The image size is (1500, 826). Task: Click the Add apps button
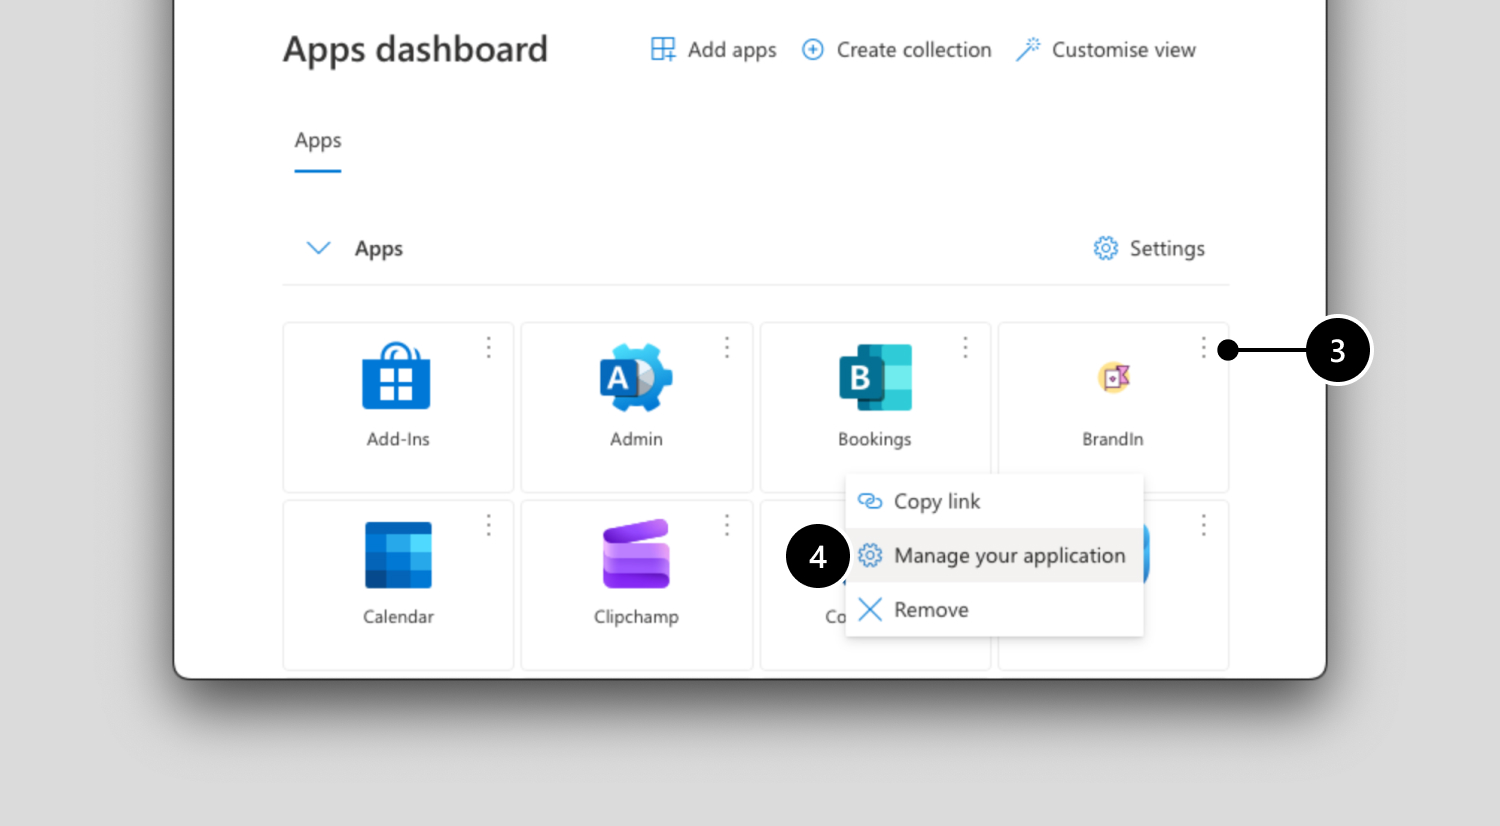coord(713,50)
